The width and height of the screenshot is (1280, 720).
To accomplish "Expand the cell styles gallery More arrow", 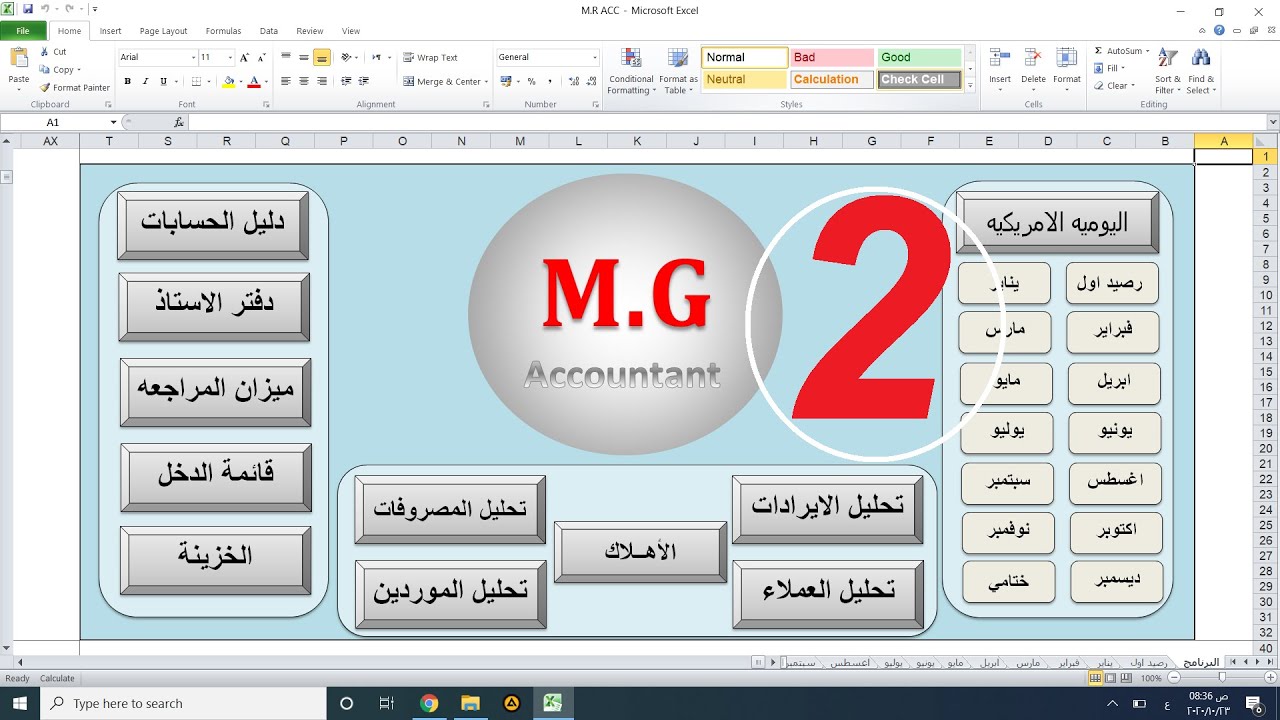I will (970, 86).
